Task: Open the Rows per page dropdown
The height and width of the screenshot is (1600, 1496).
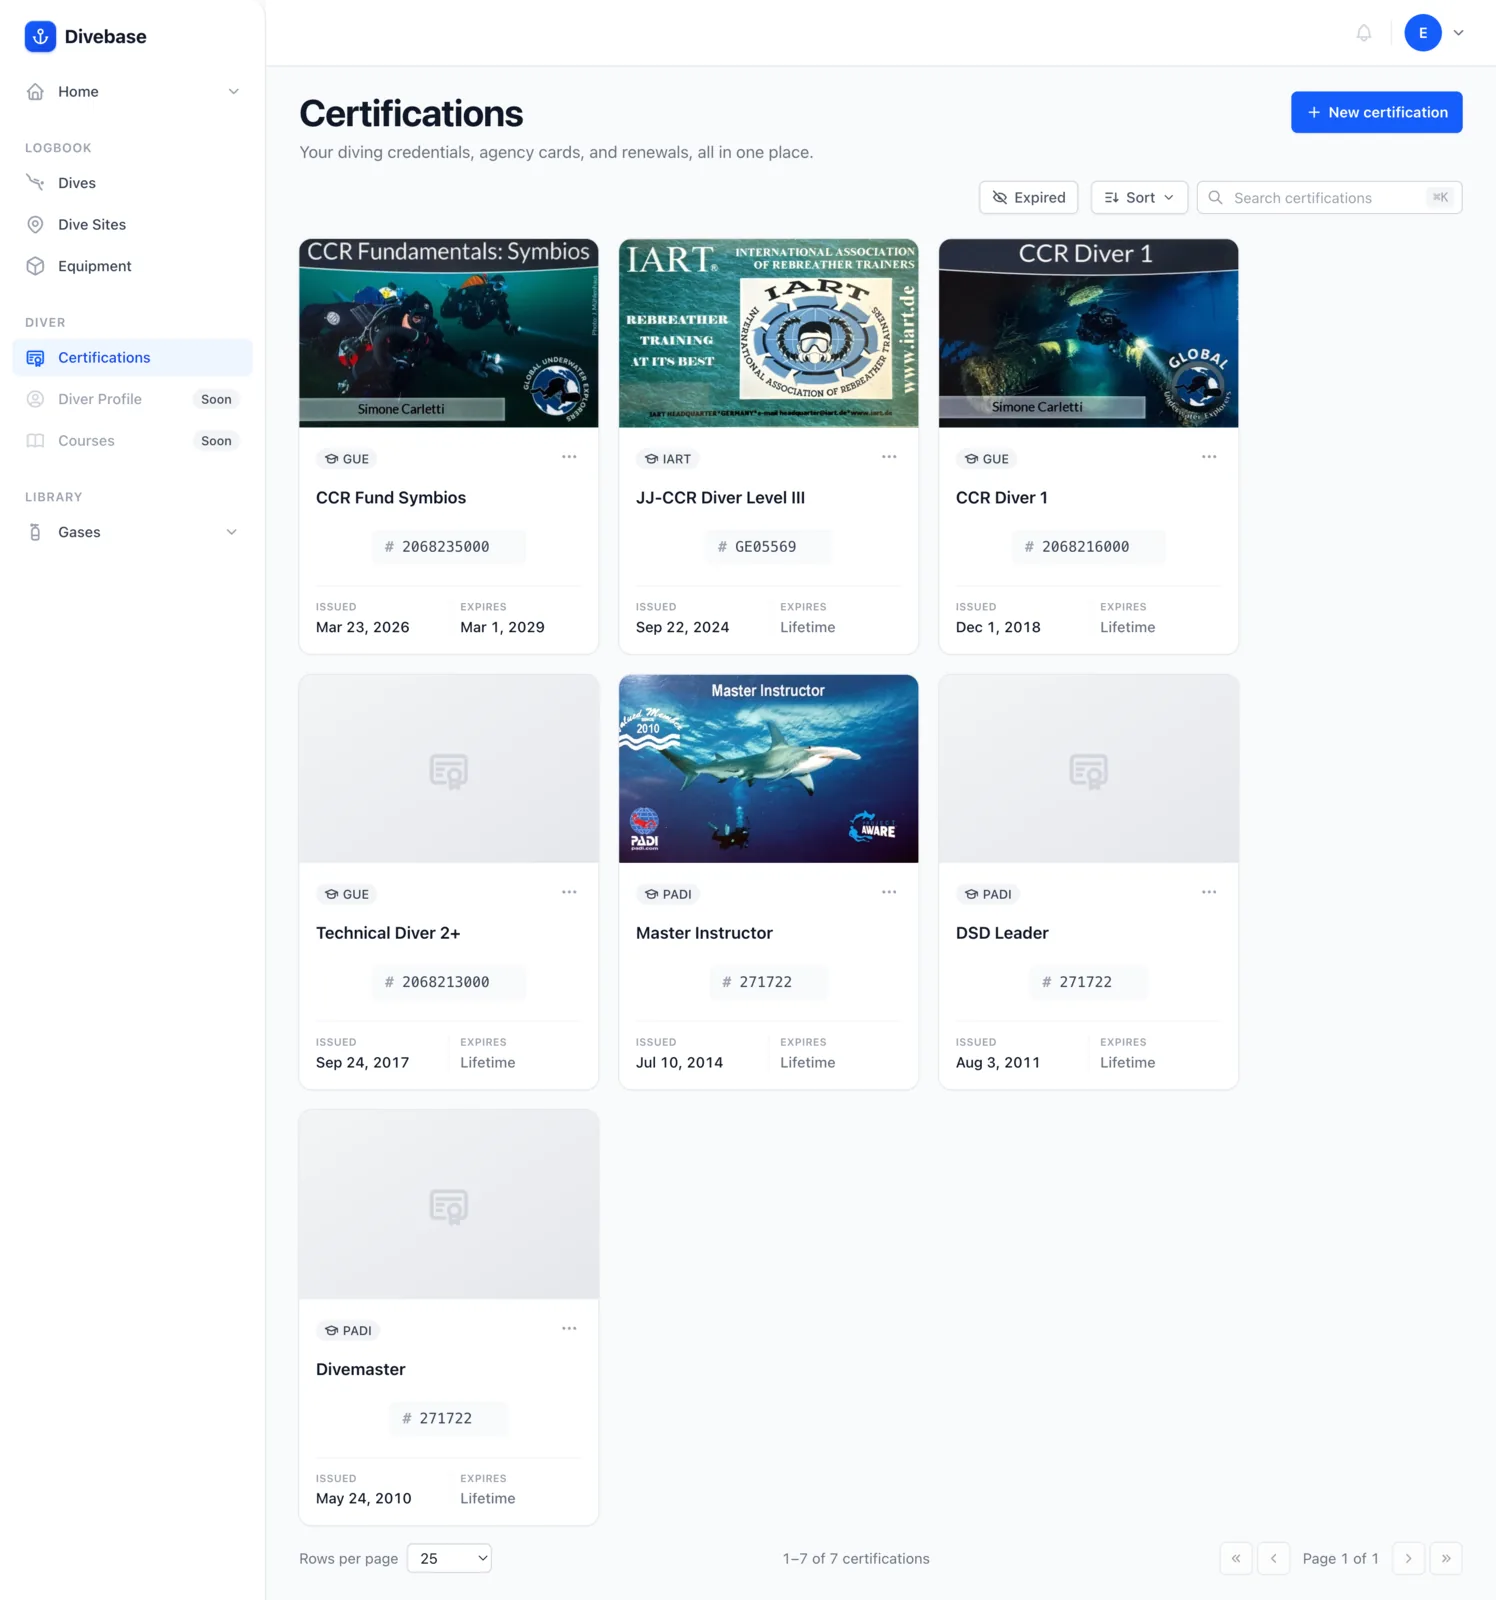Action: [449, 1558]
